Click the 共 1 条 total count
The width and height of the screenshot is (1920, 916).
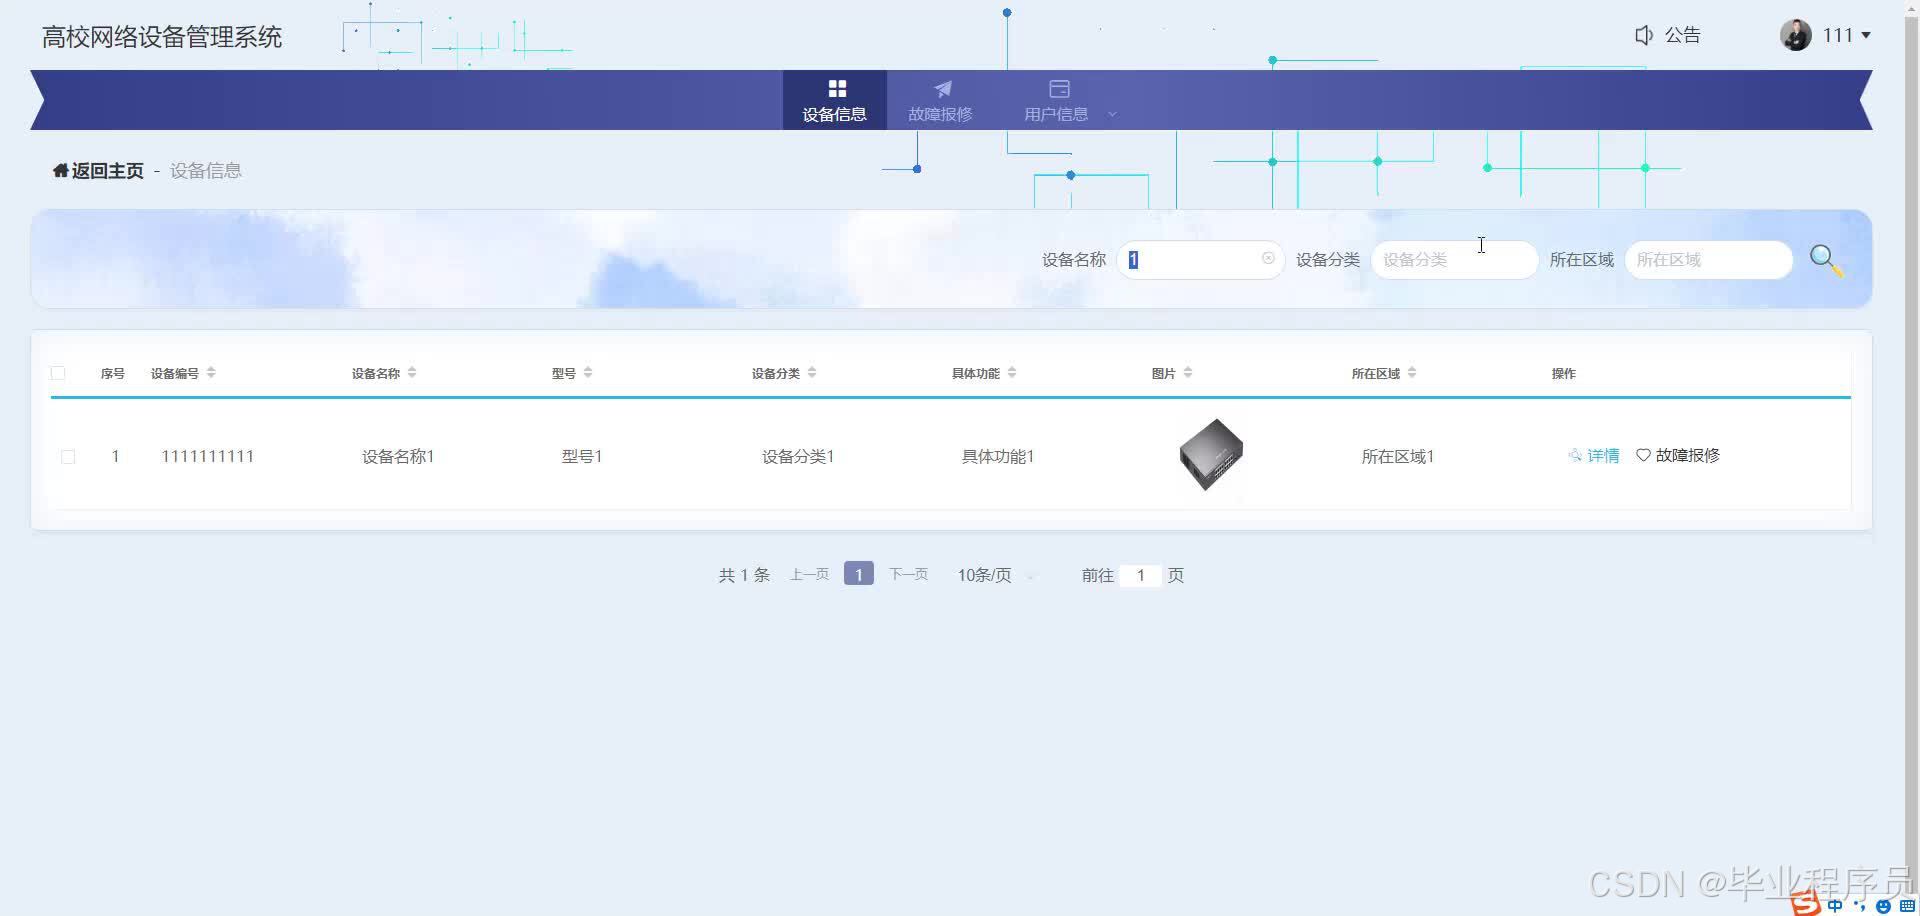[x=744, y=575]
